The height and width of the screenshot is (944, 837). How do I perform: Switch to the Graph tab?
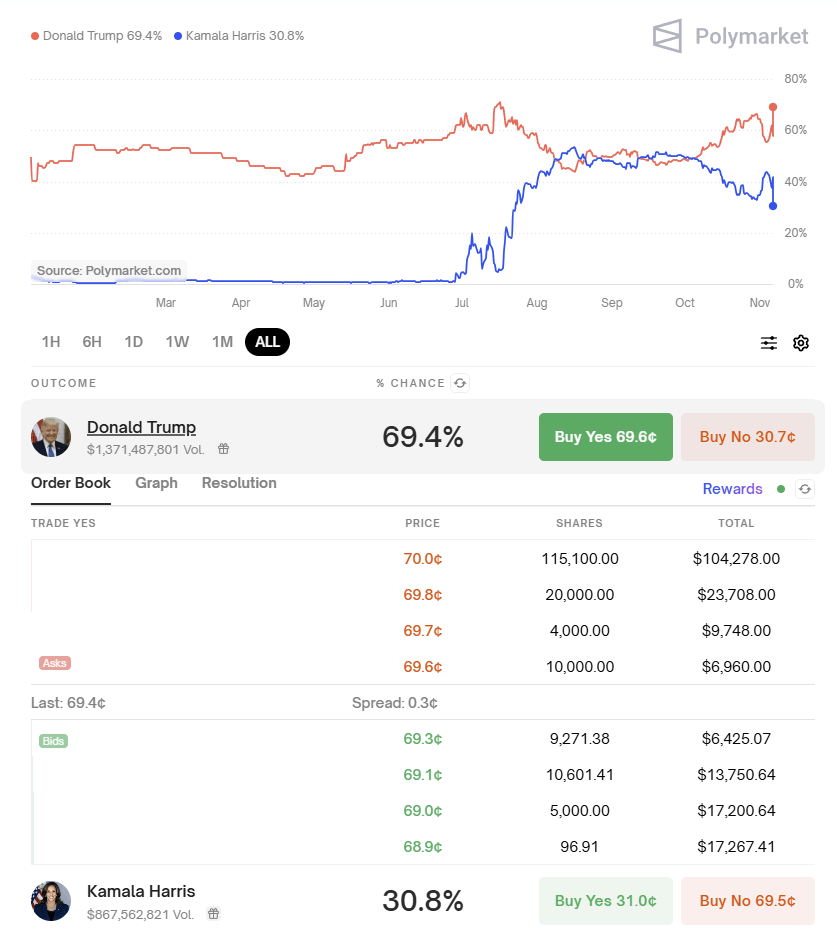tap(157, 483)
